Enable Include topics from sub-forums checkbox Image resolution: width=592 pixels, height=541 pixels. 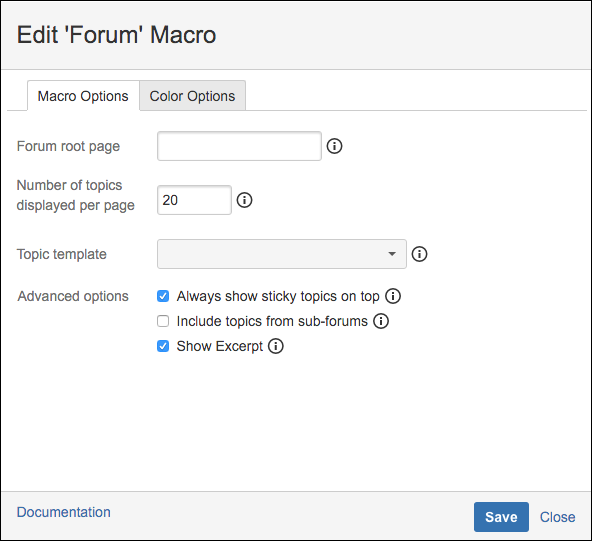pos(163,321)
